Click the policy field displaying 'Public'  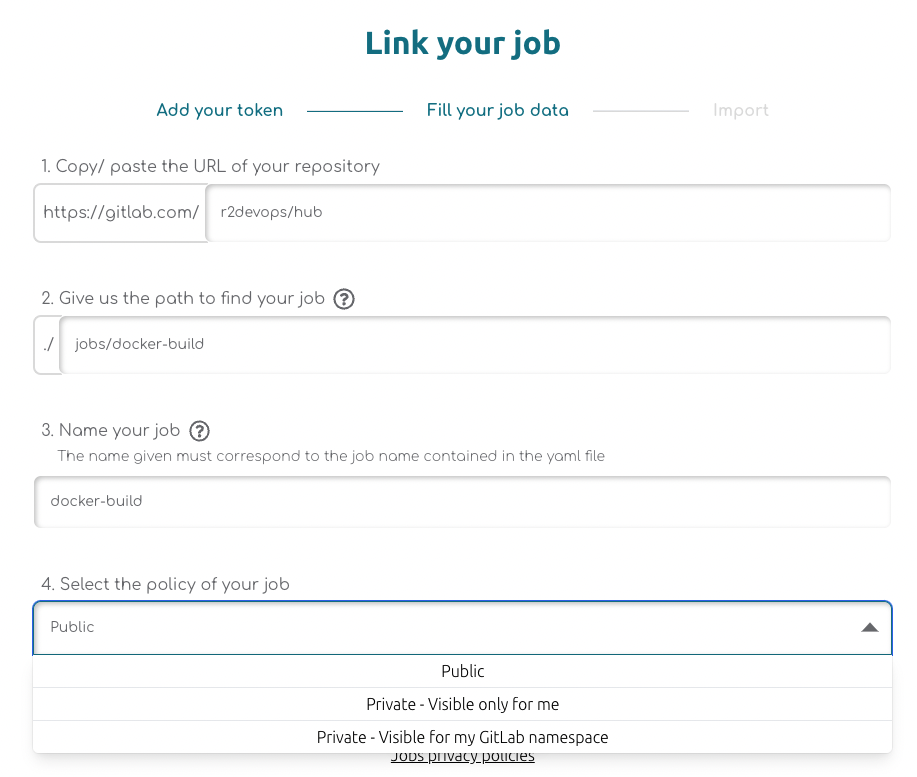[400, 627]
